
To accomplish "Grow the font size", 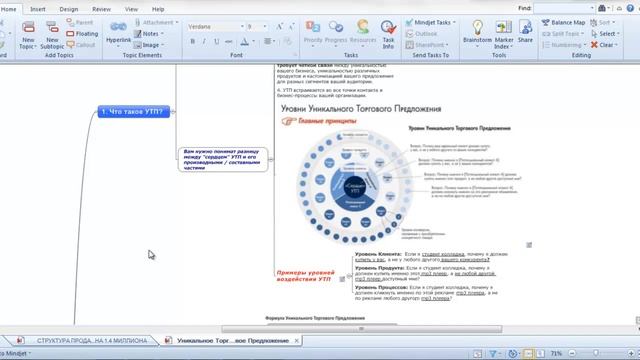I will tap(279, 27).
